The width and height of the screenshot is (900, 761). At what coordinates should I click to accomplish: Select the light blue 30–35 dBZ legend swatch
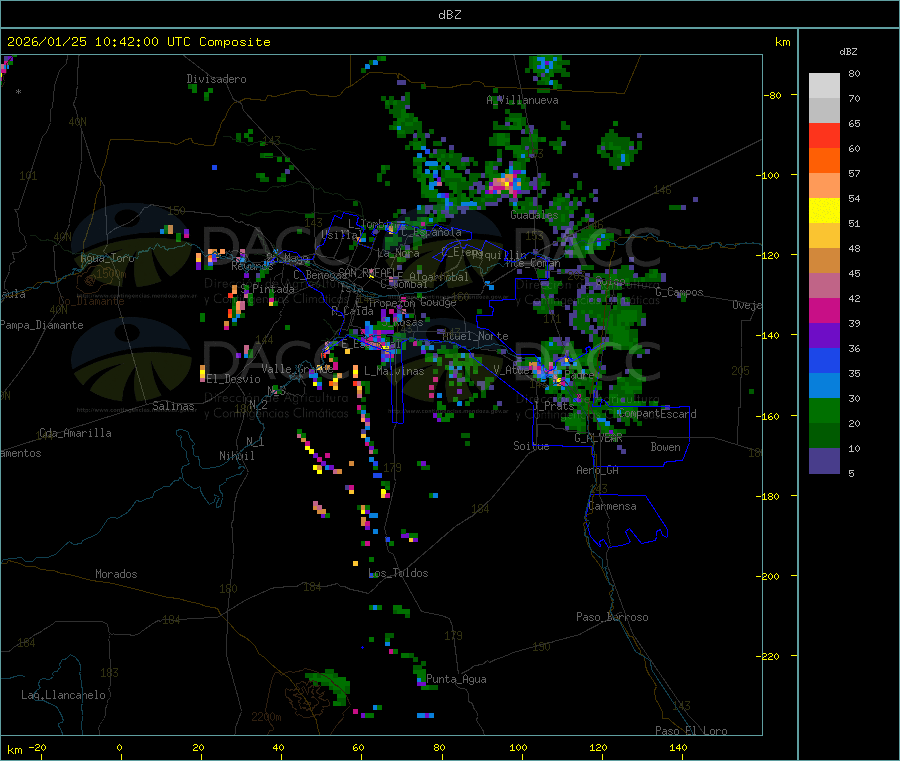tap(824, 386)
